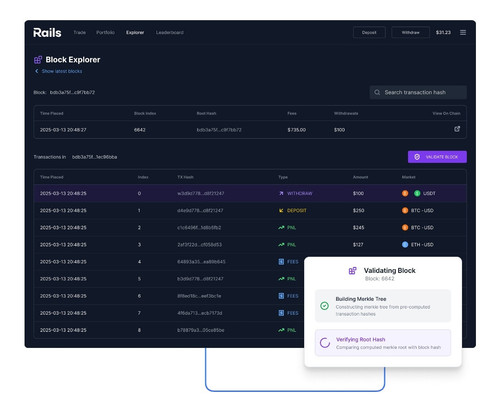Click the PNL trend icon in row 8
This screenshot has height=413, width=500.
tap(281, 330)
